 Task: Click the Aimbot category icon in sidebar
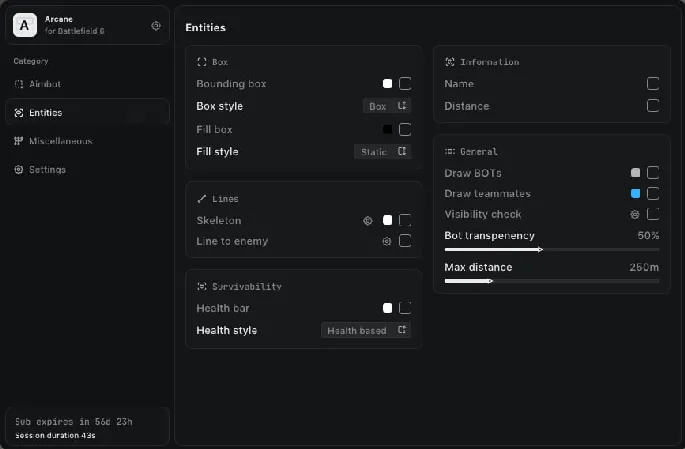[18, 84]
